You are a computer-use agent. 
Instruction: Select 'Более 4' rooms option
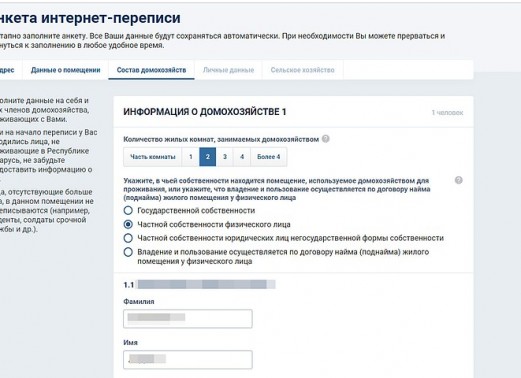[x=269, y=157]
